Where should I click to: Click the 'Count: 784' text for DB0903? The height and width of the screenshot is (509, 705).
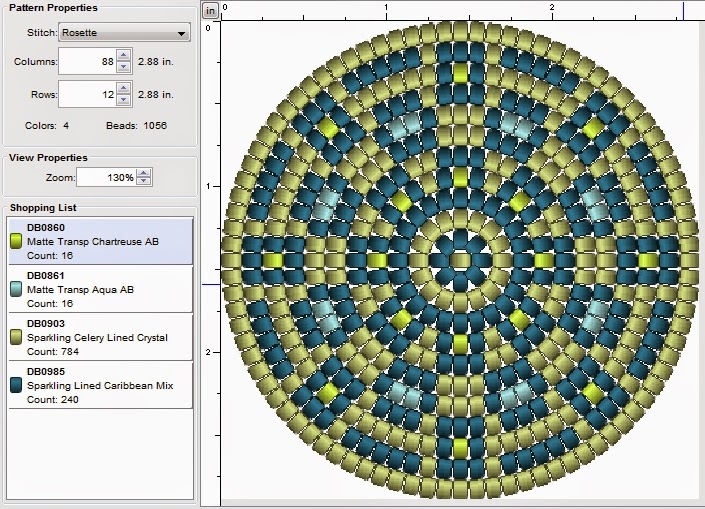click(53, 351)
